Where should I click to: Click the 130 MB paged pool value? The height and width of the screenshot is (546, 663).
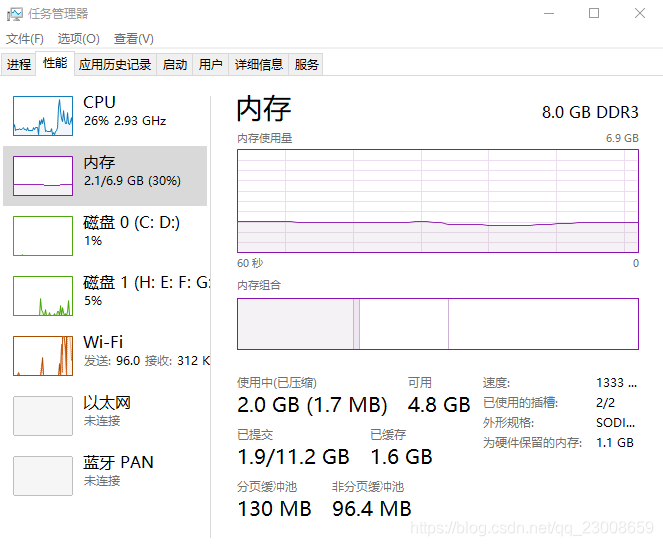tap(274, 509)
